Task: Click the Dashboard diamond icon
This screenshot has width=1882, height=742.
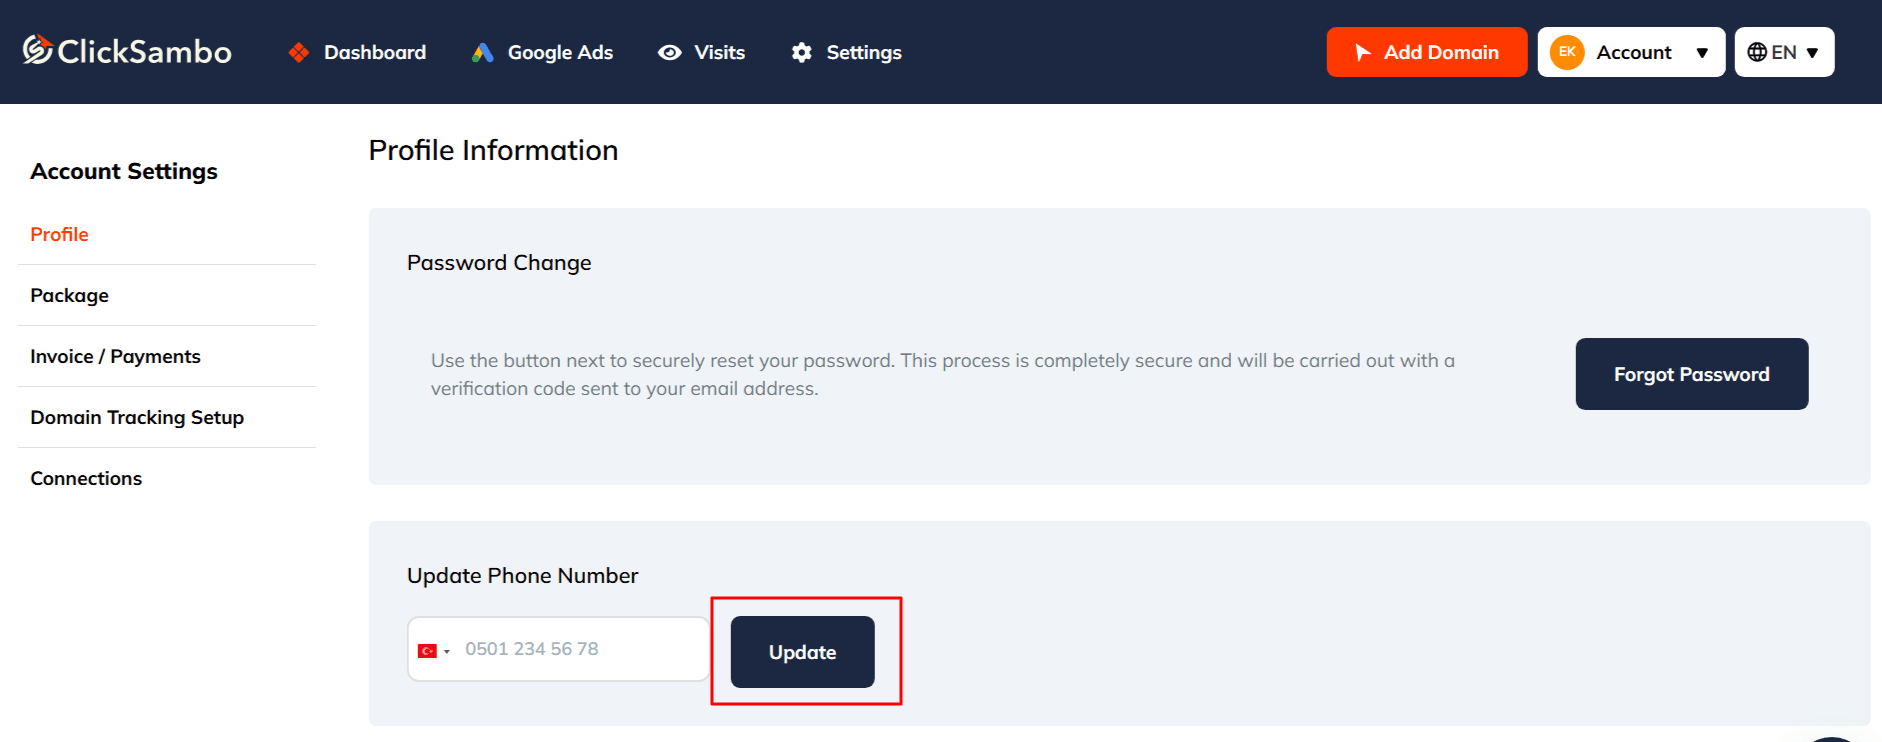Action: point(298,53)
